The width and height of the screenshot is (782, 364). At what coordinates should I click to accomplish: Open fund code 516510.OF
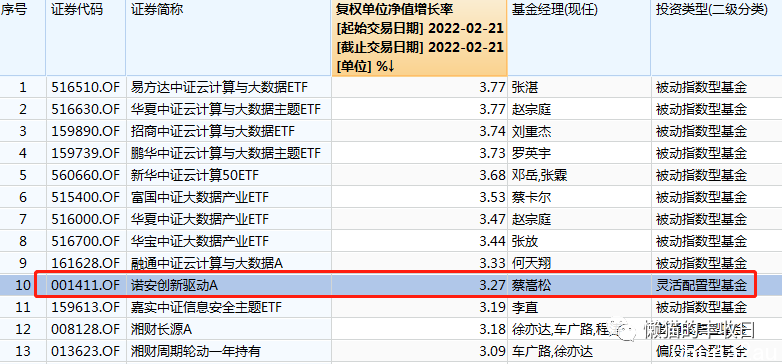tap(86, 88)
